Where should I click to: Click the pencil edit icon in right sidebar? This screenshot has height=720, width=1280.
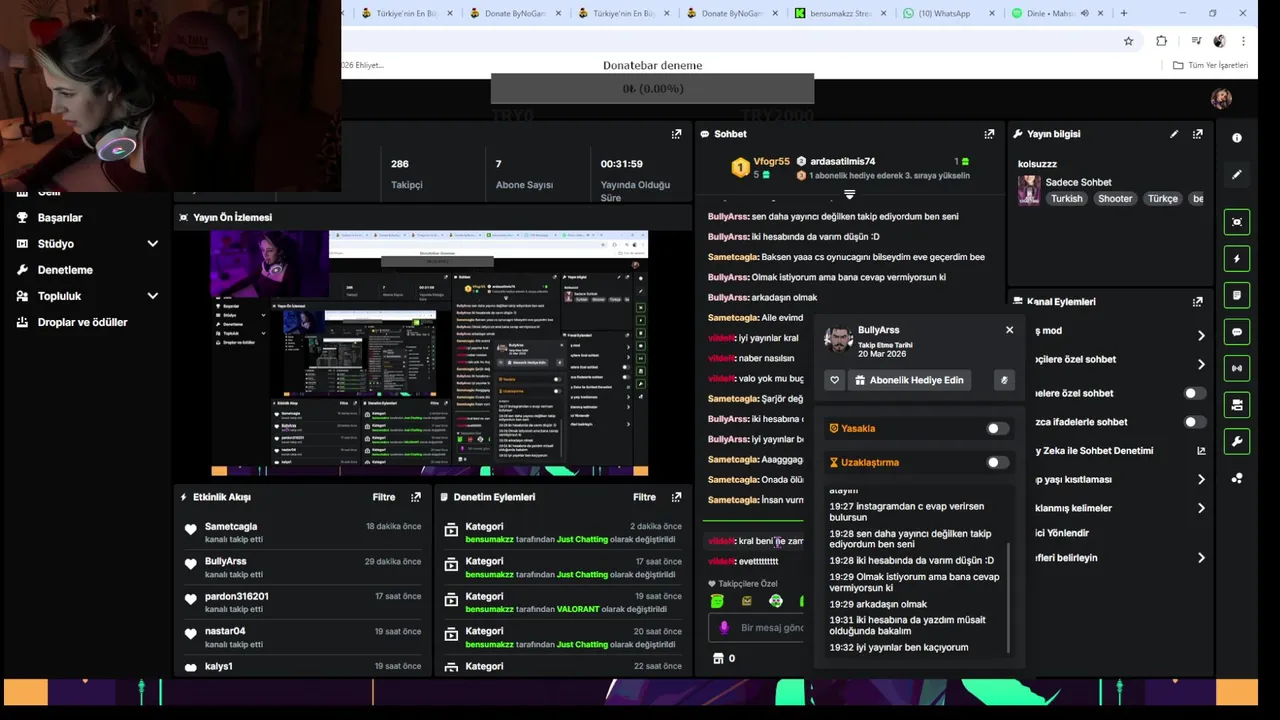1237,175
